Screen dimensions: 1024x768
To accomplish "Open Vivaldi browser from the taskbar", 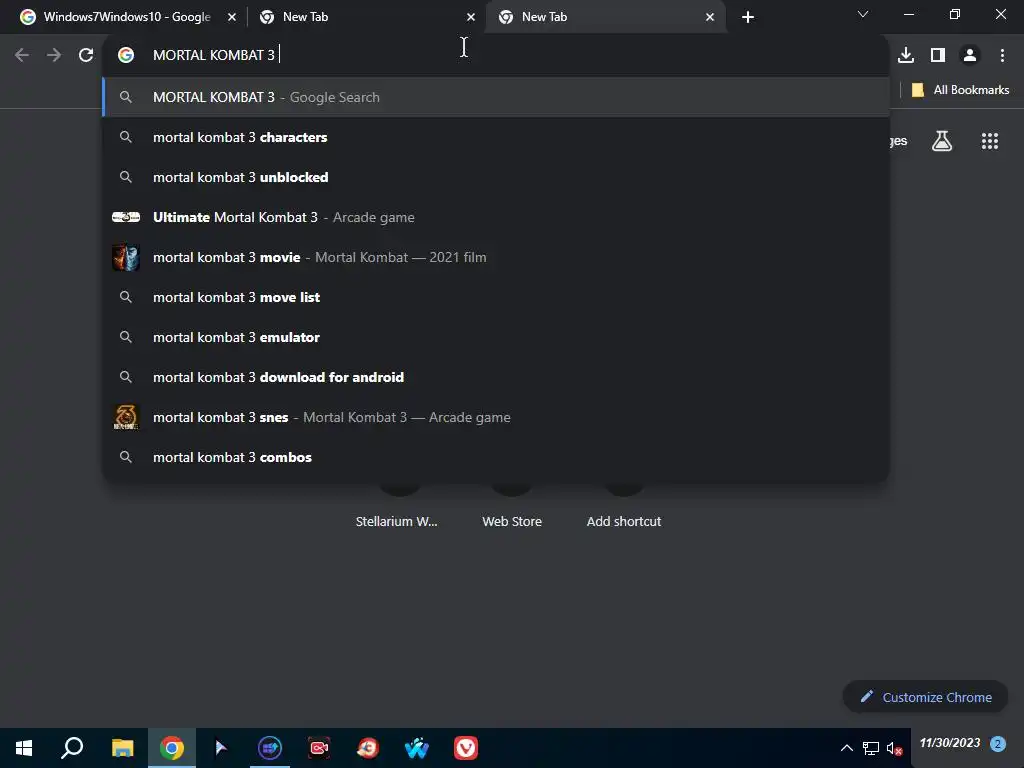I will [466, 748].
